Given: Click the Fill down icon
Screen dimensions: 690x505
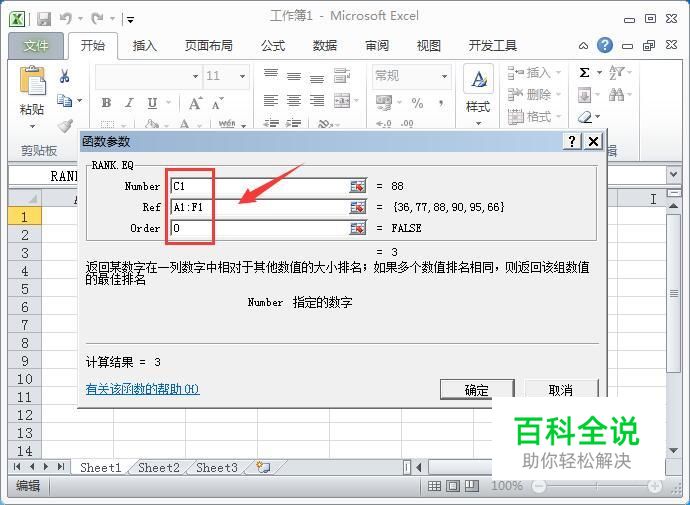Looking at the screenshot, I should point(584,95).
